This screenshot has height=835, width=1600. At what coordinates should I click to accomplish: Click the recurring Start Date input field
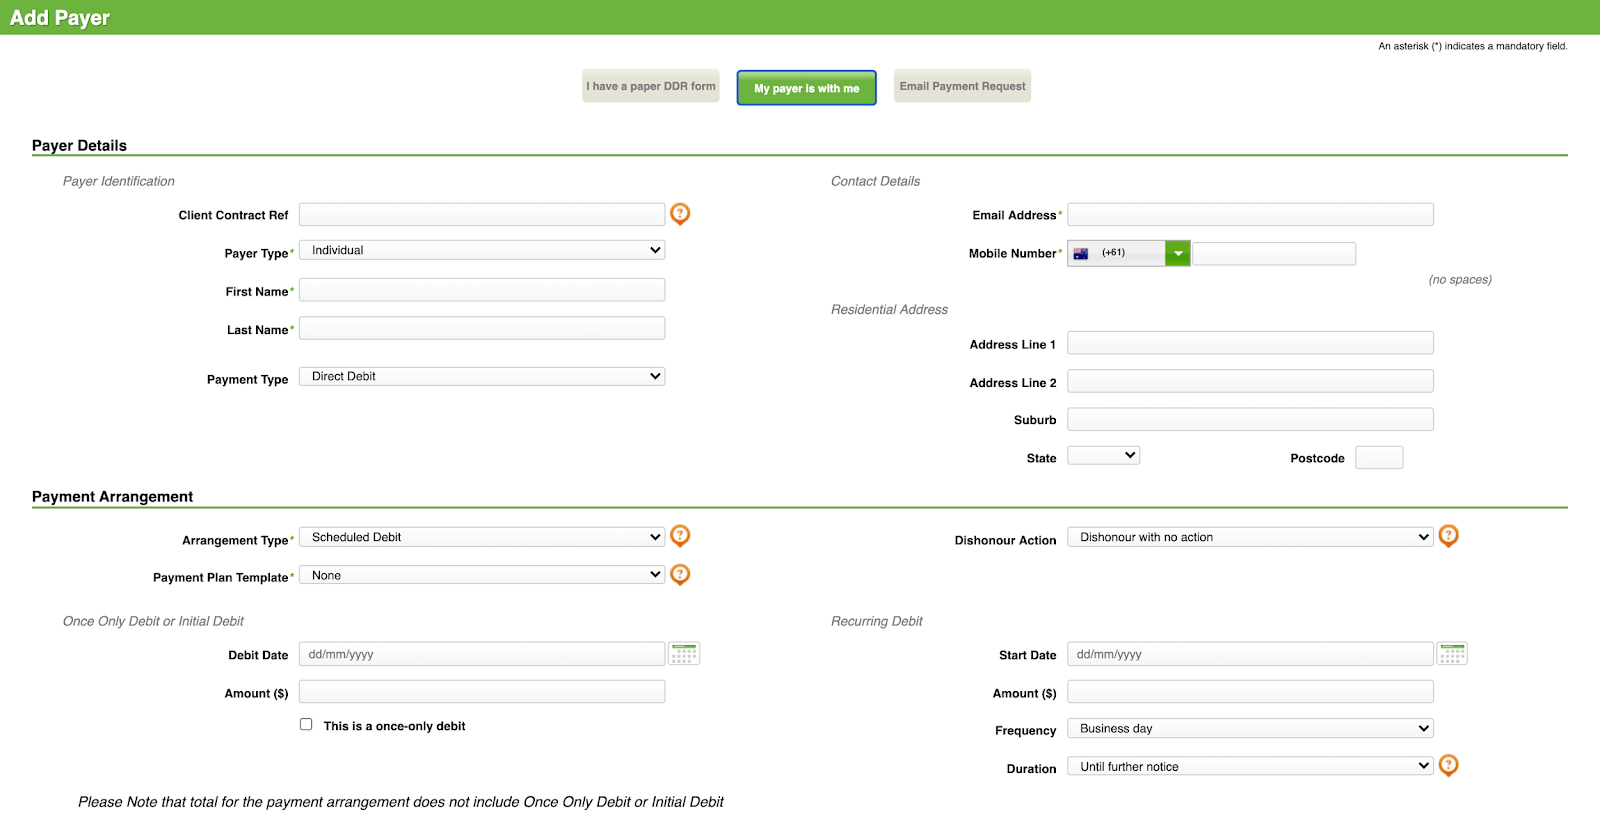[x=1250, y=654]
